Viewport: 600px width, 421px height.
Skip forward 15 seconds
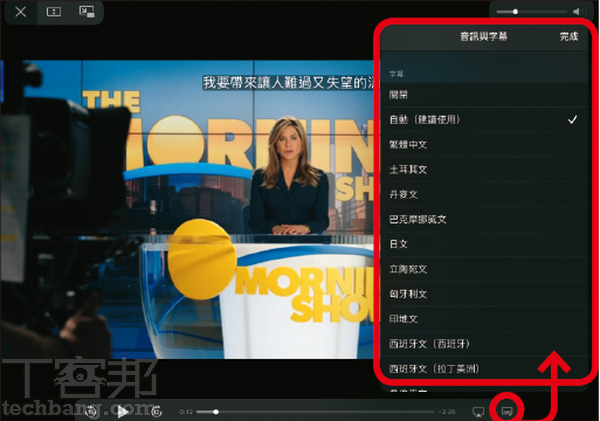click(157, 411)
